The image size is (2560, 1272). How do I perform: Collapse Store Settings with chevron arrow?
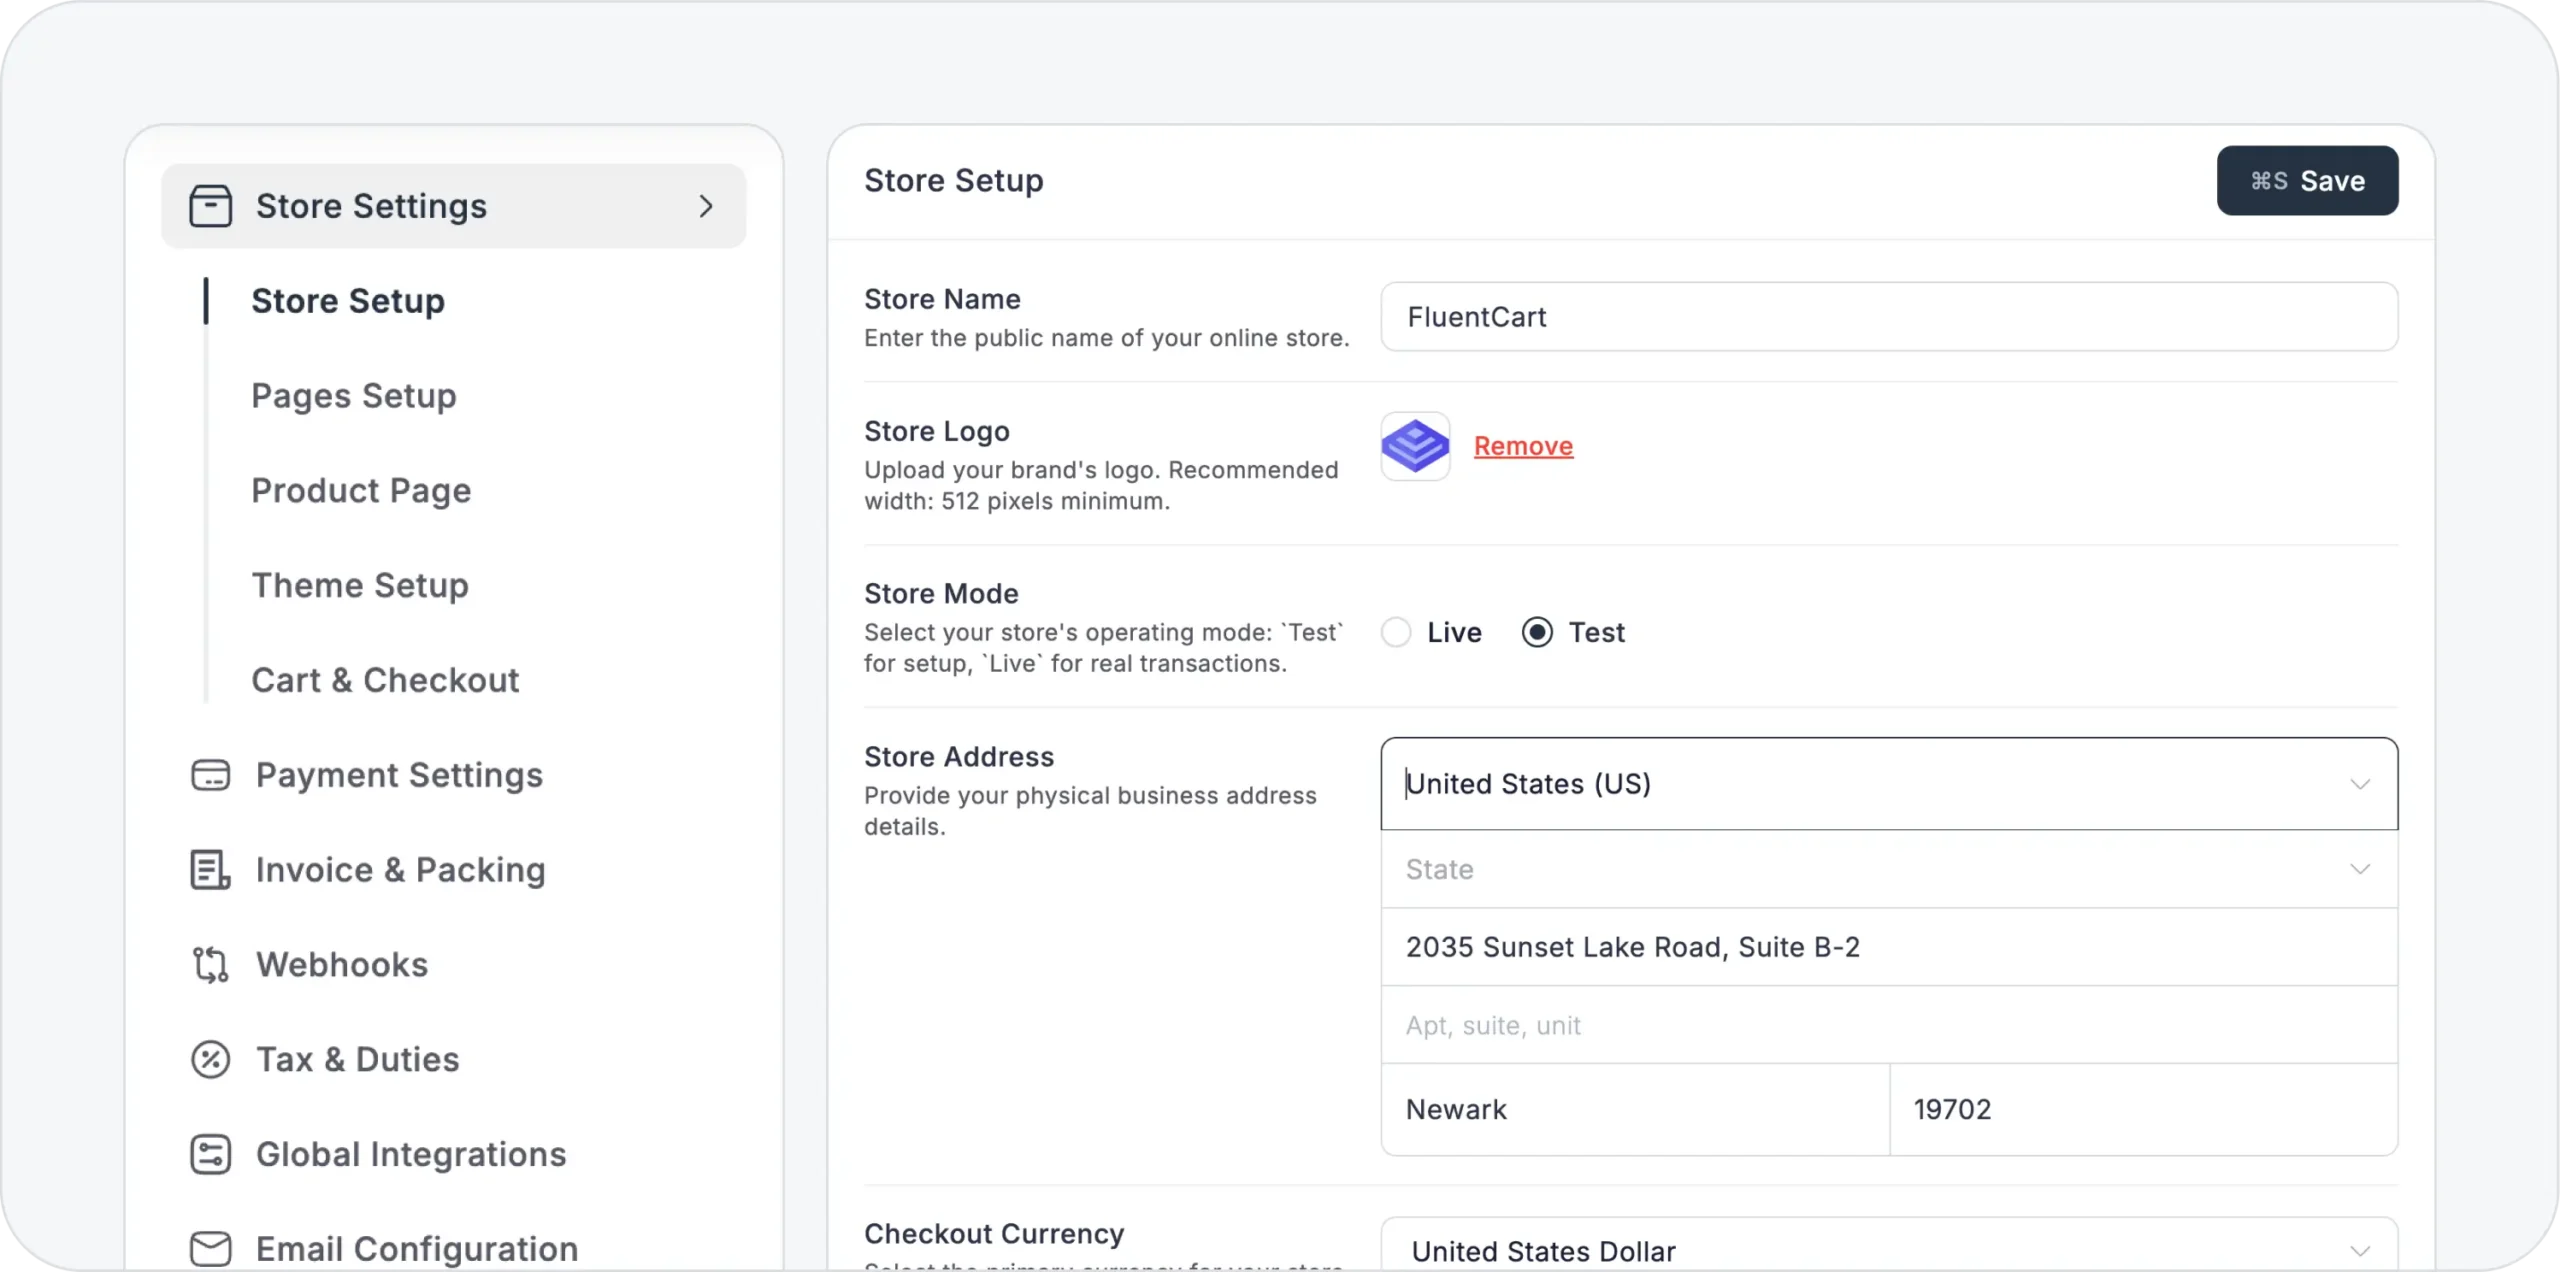pos(706,206)
